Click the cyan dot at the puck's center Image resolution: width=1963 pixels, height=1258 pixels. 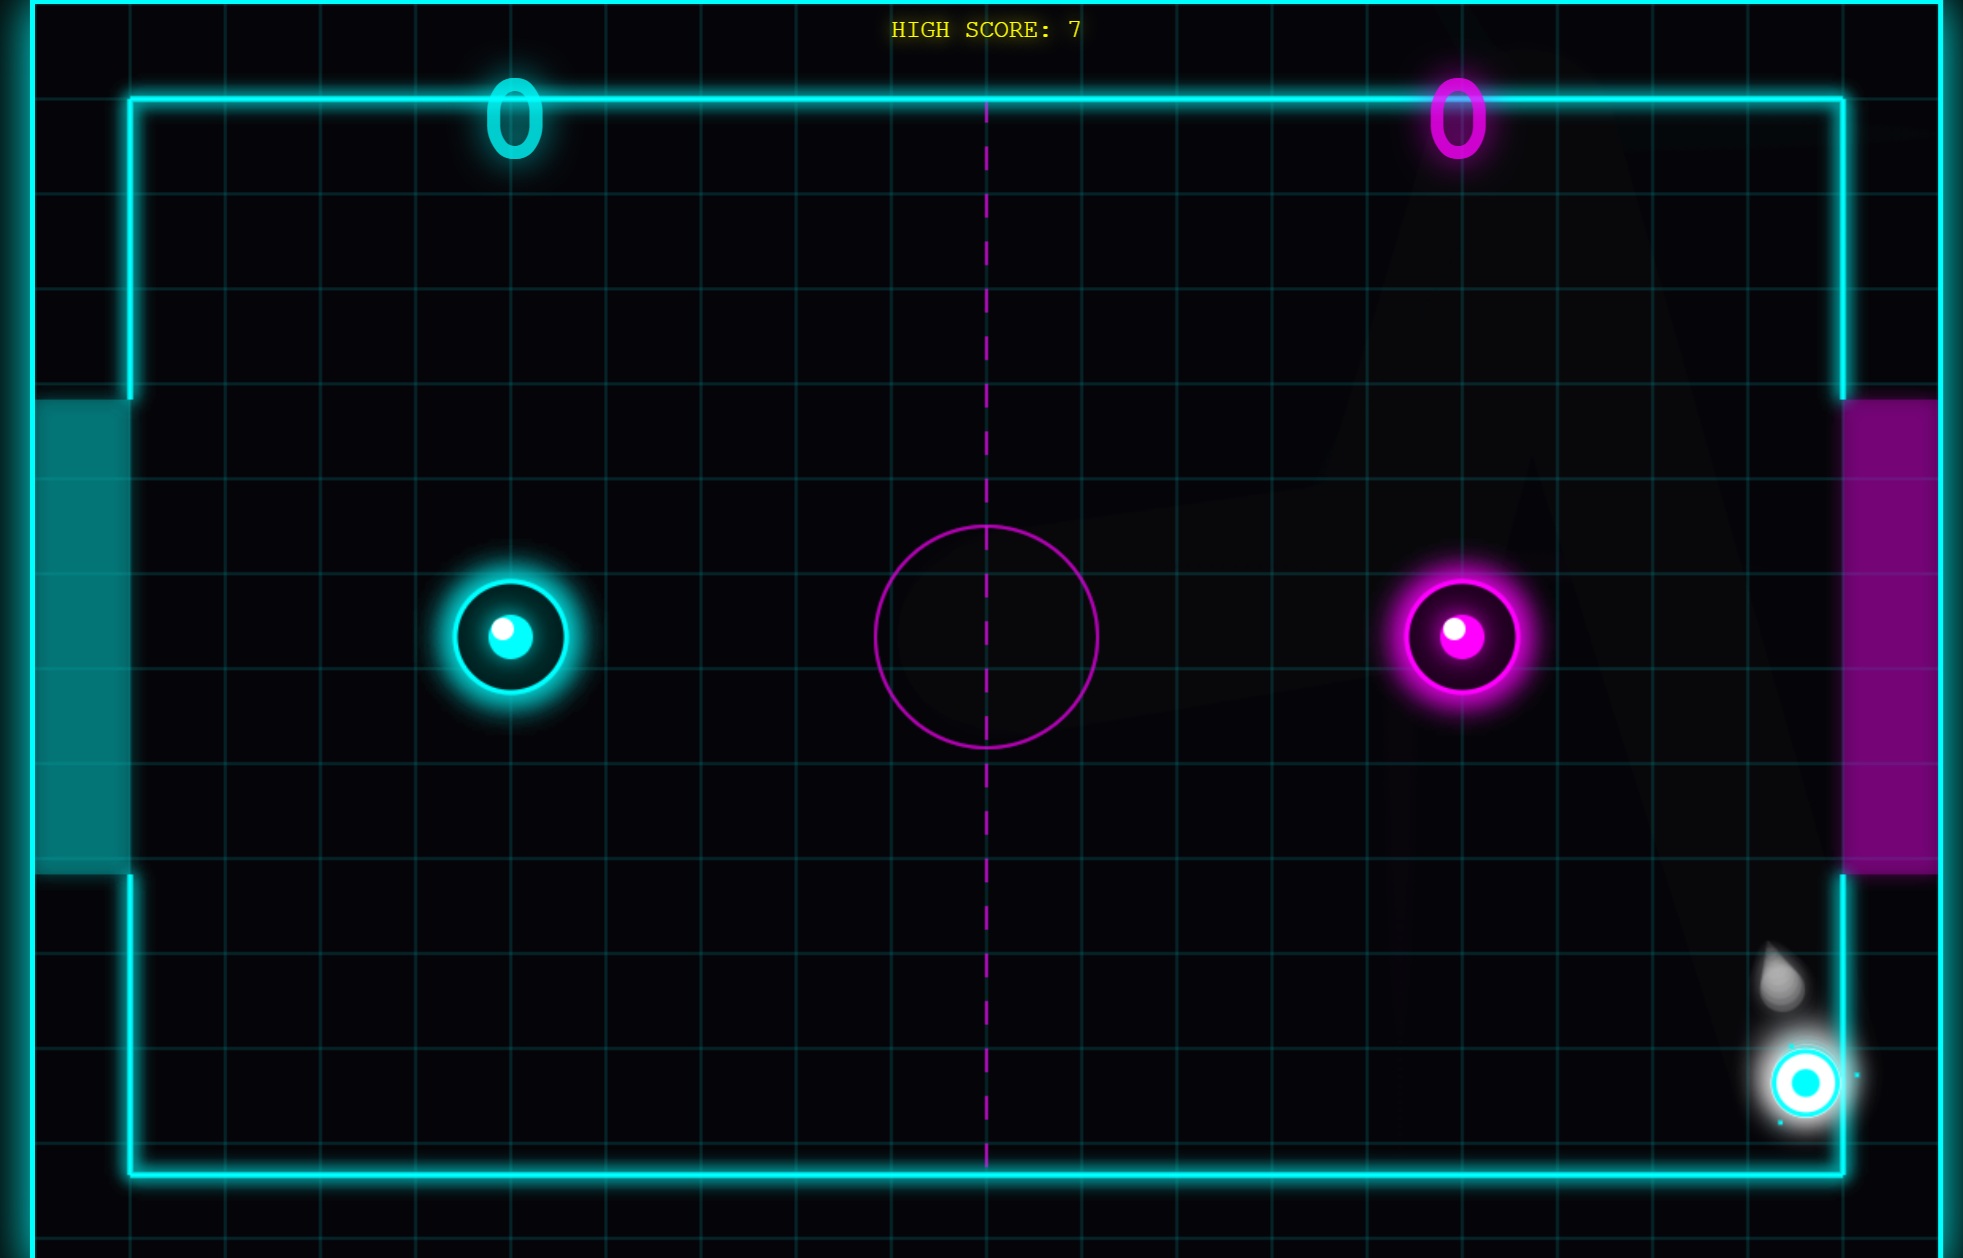1805,1082
